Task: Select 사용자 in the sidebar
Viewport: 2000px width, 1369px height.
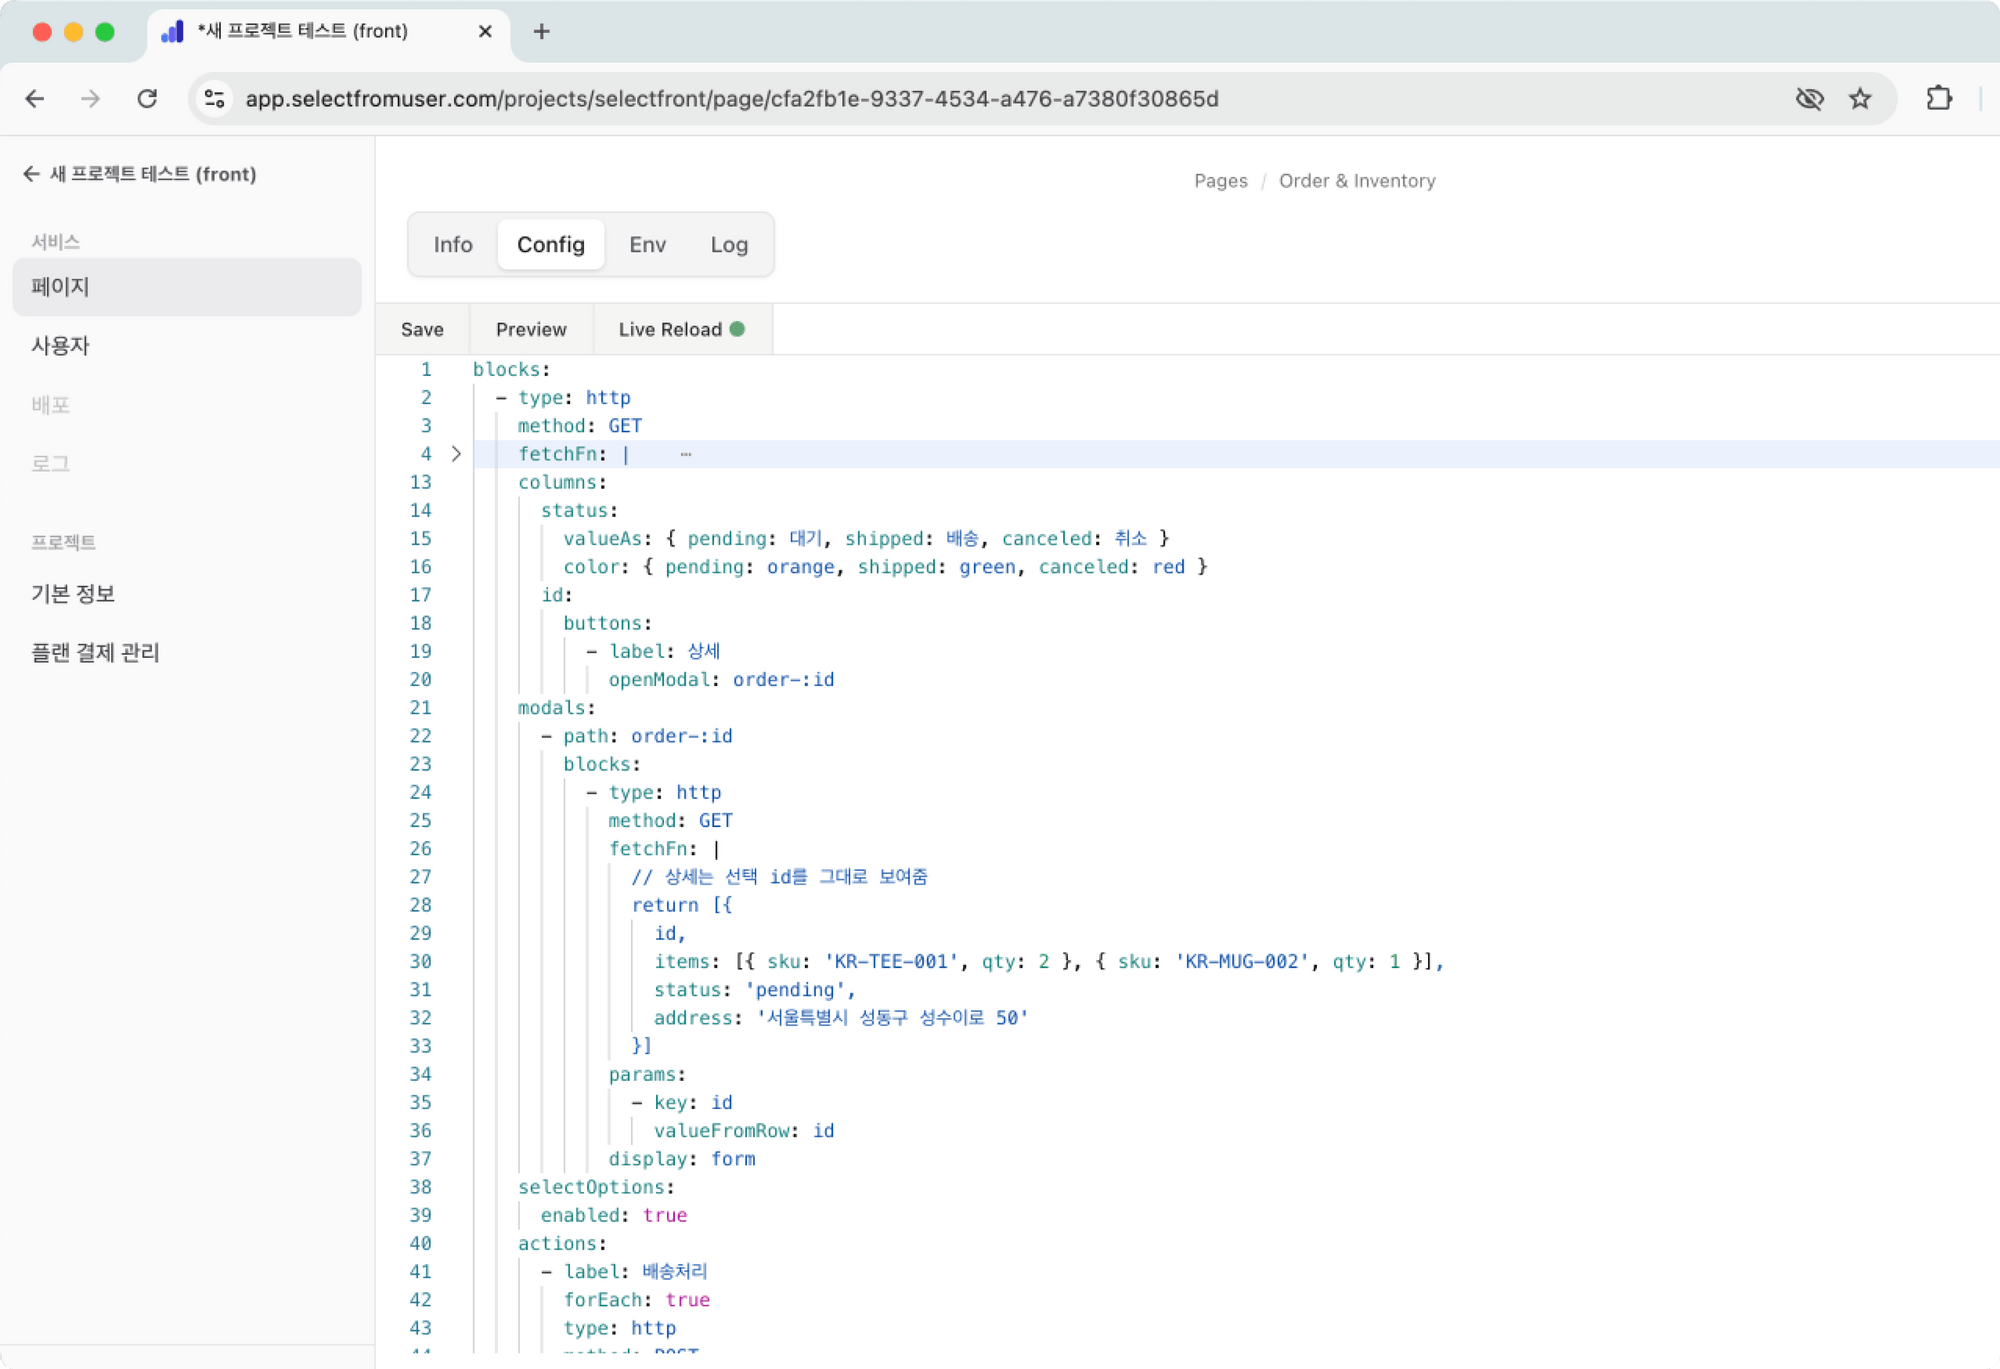Action: coord(61,346)
